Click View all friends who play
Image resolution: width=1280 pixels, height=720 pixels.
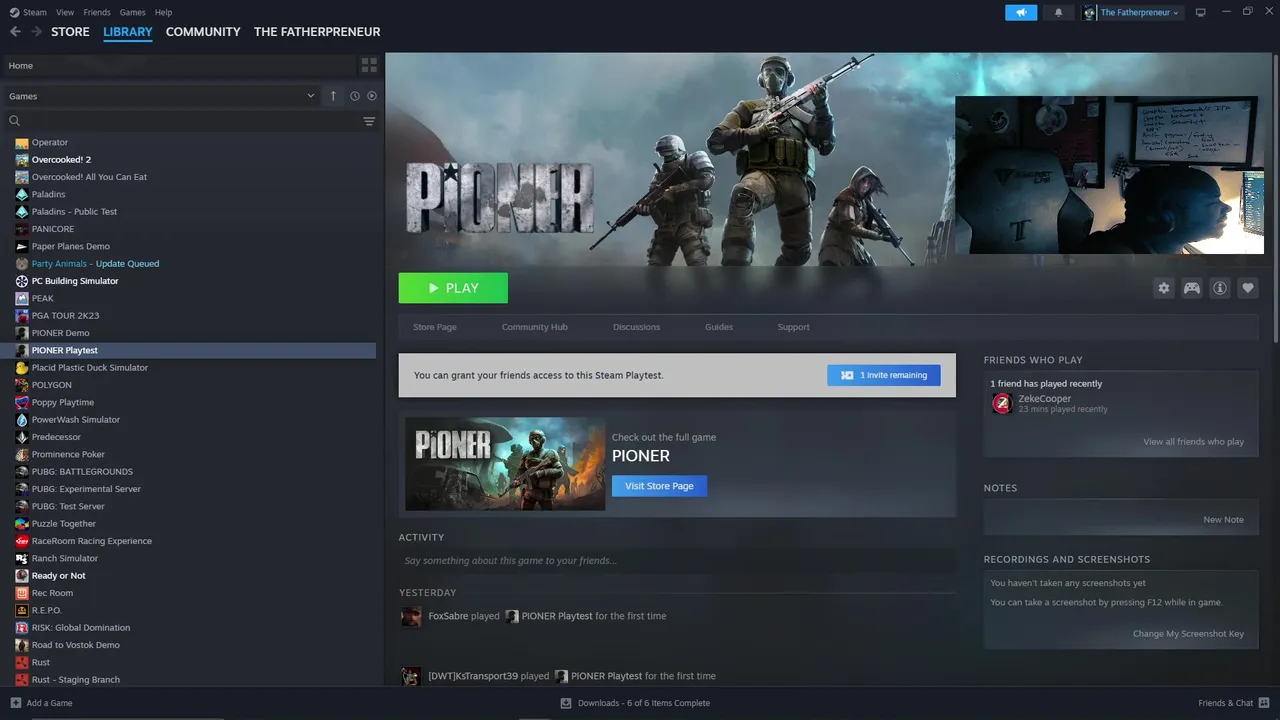click(x=1194, y=442)
